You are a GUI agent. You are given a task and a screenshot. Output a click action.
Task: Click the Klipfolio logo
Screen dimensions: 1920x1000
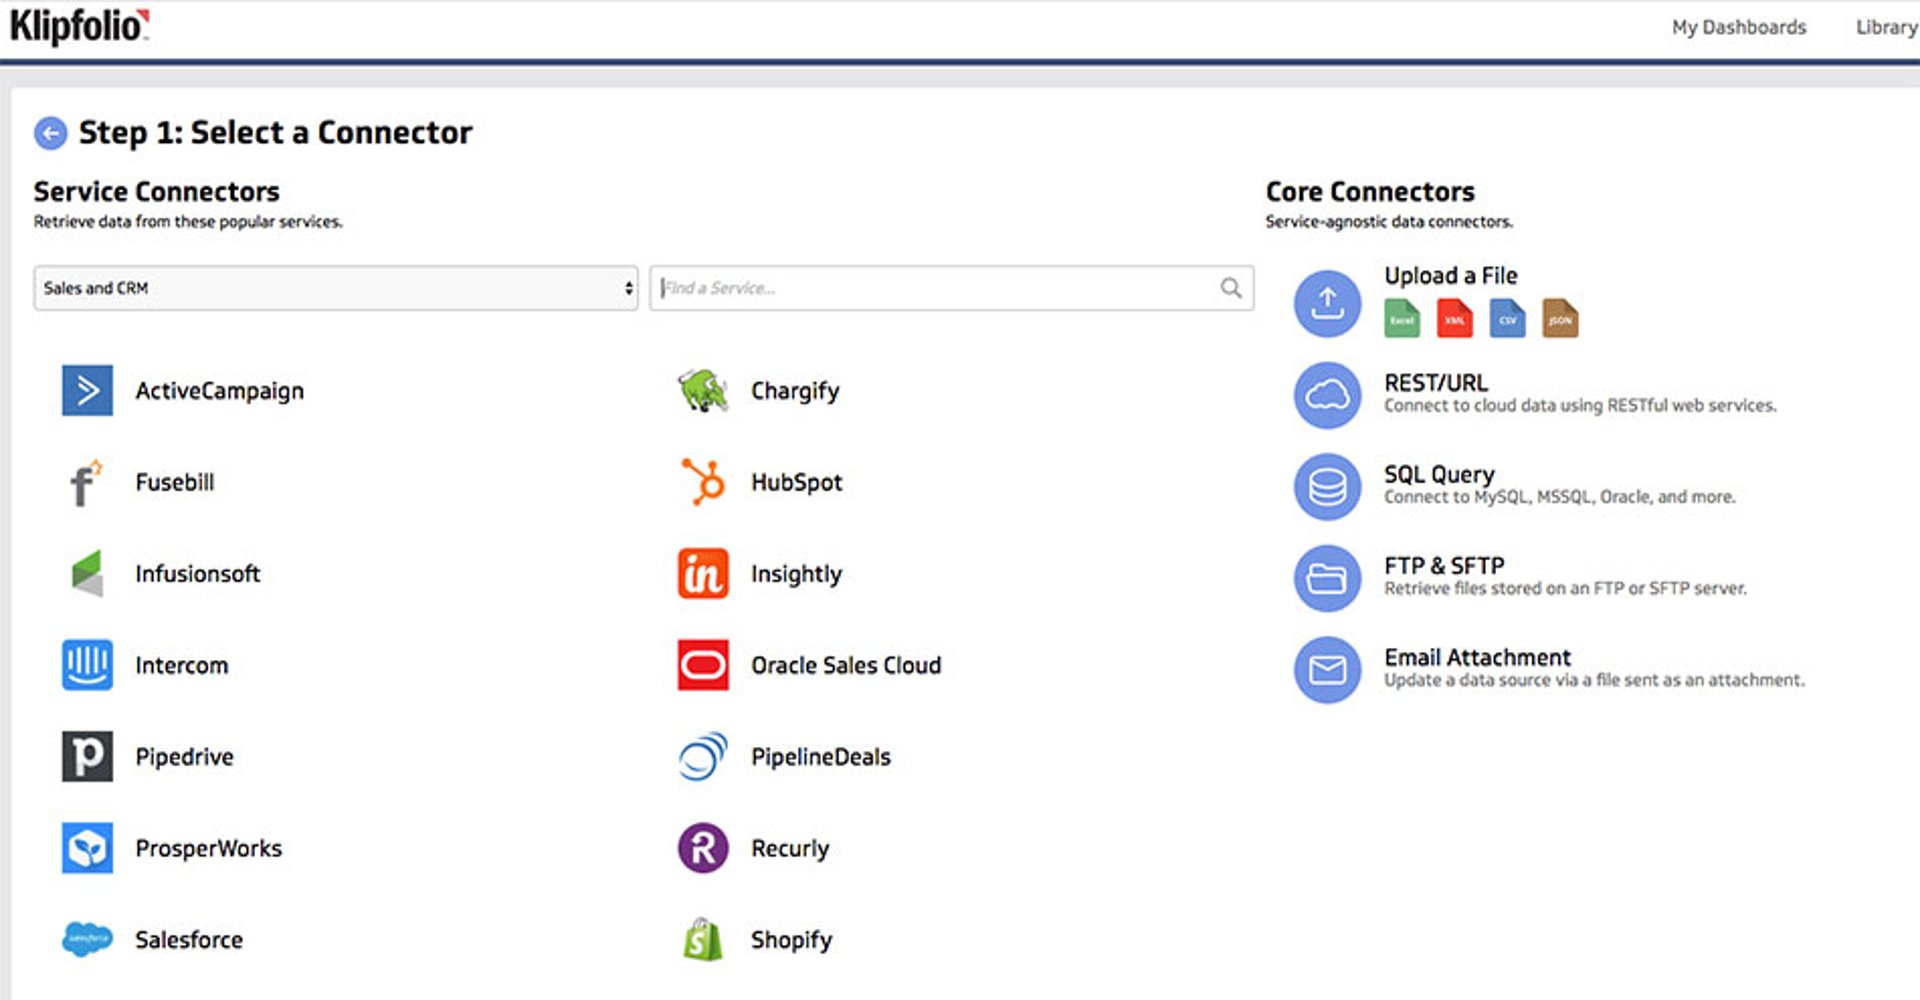tap(80, 26)
